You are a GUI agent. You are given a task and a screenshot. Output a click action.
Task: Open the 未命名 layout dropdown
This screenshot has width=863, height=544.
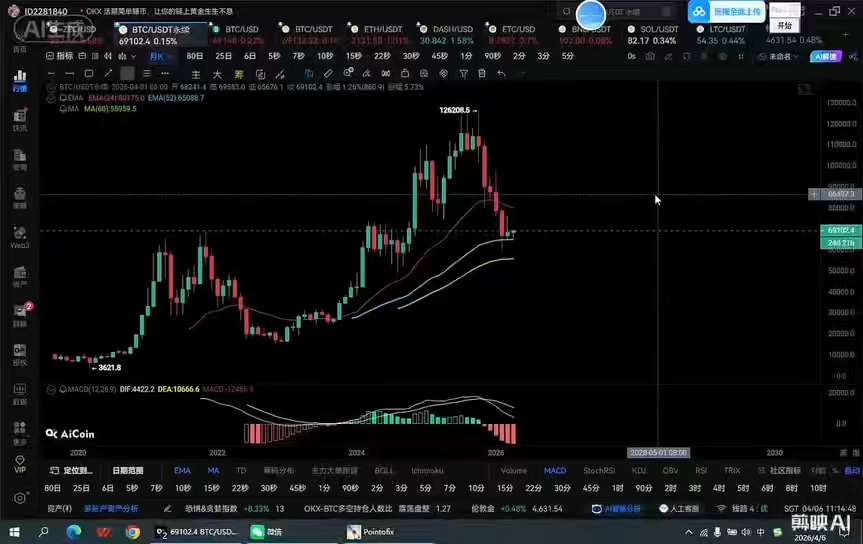pyautogui.click(x=778, y=56)
